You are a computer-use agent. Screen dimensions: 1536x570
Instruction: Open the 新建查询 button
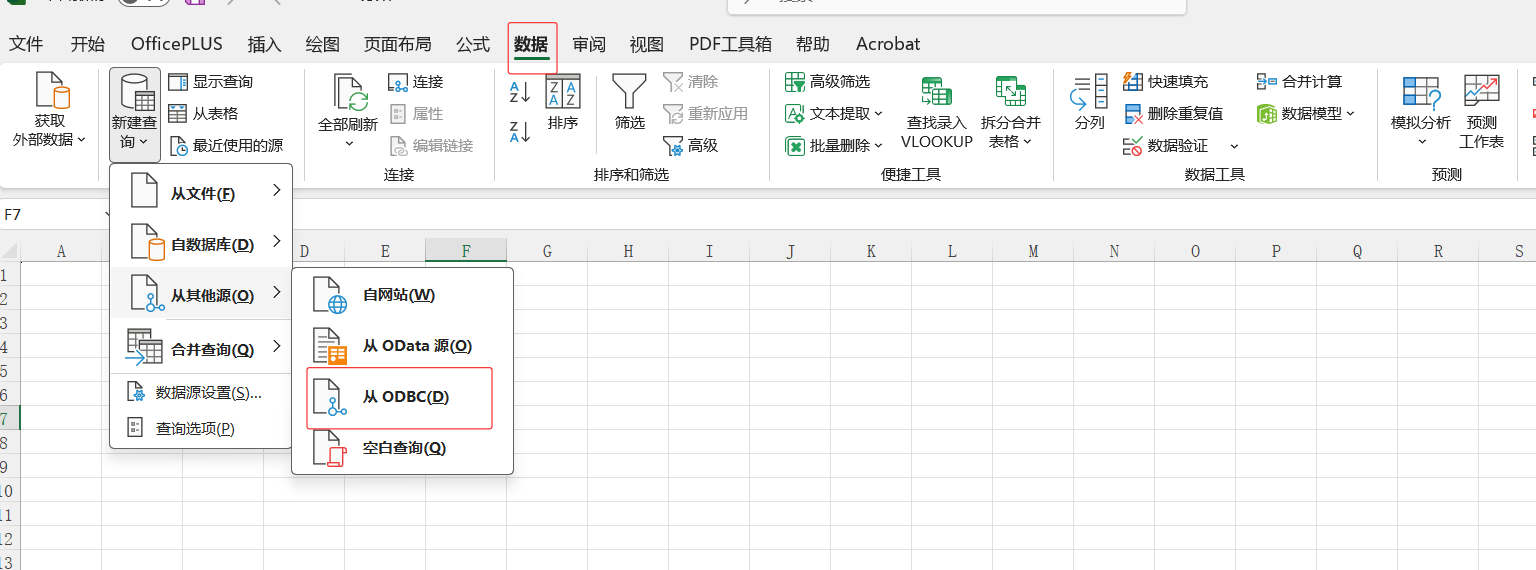point(134,115)
